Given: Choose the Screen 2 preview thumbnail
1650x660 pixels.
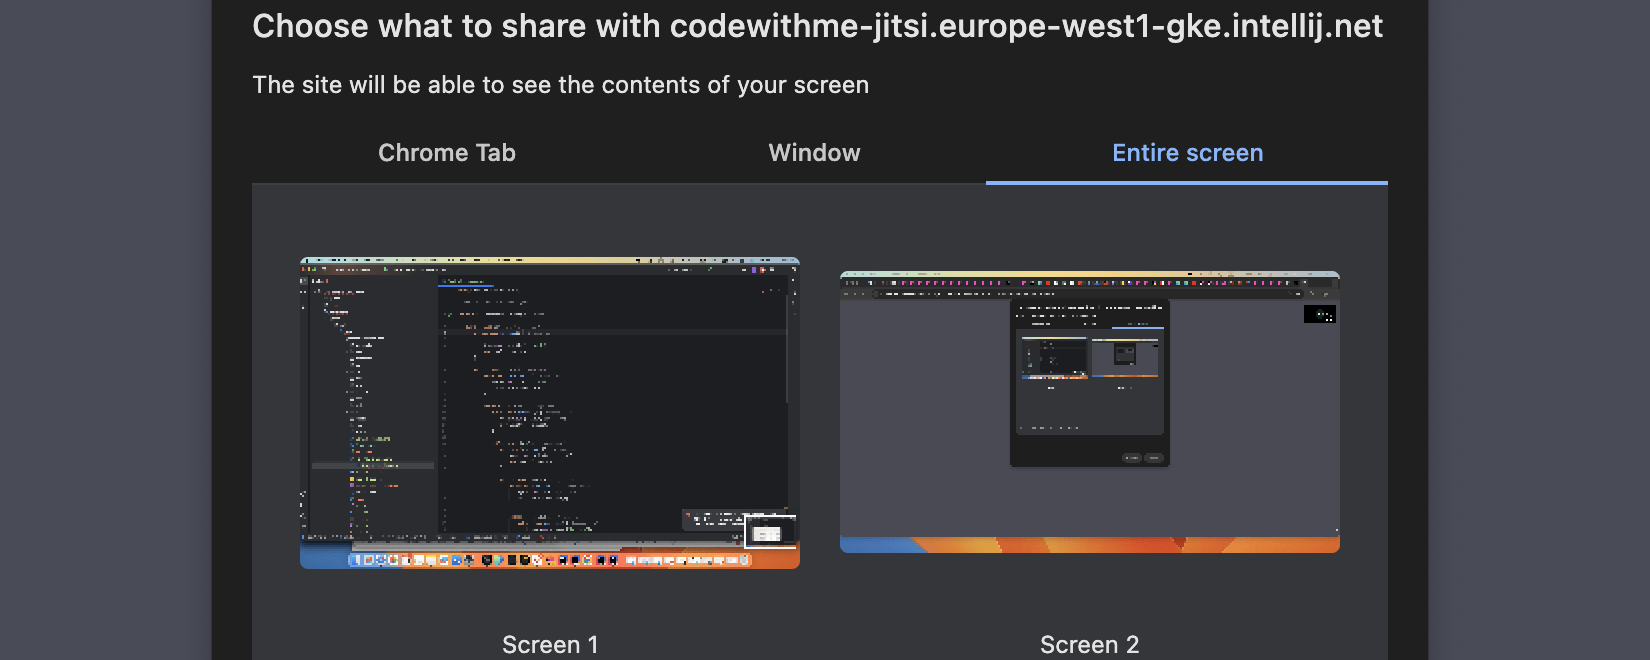Looking at the screenshot, I should tap(1089, 412).
